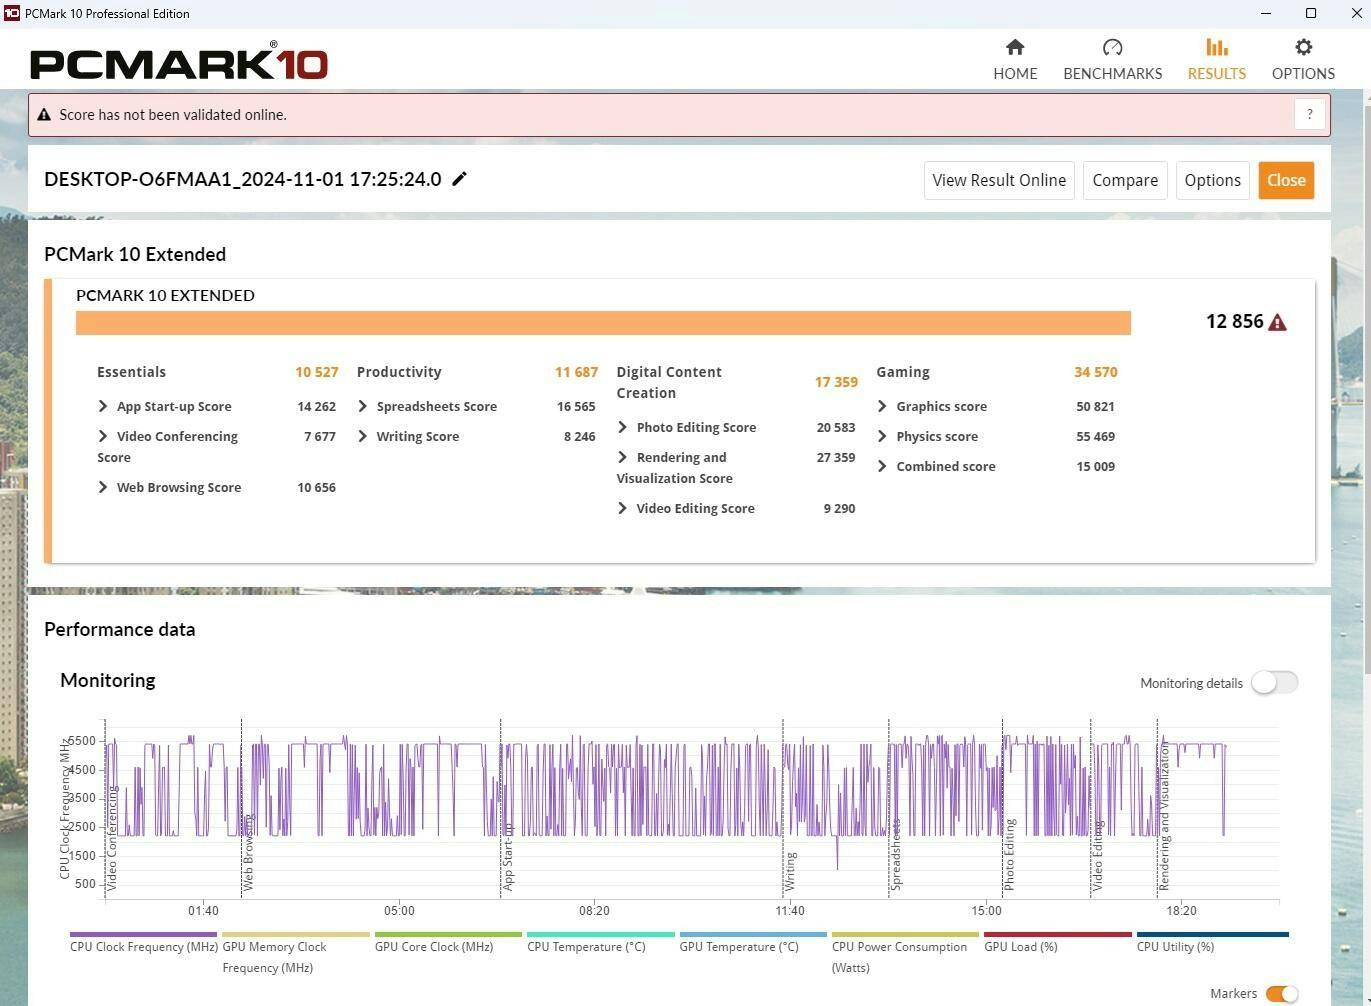Click the PCMark app icon in title bar

click(11, 13)
